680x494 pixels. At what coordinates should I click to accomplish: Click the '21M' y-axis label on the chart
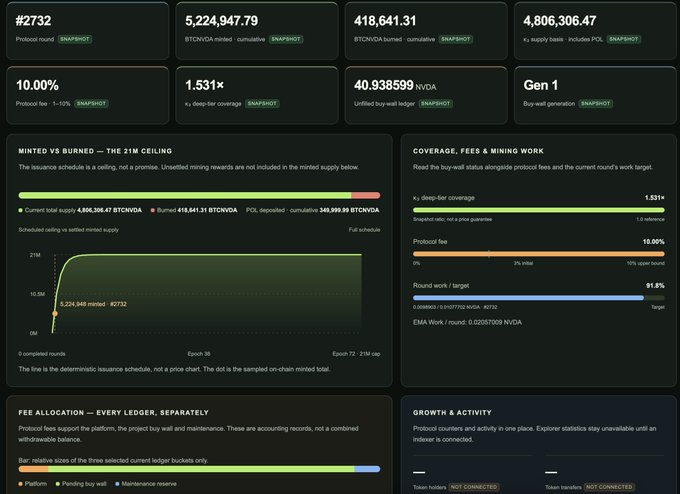pyautogui.click(x=35, y=255)
